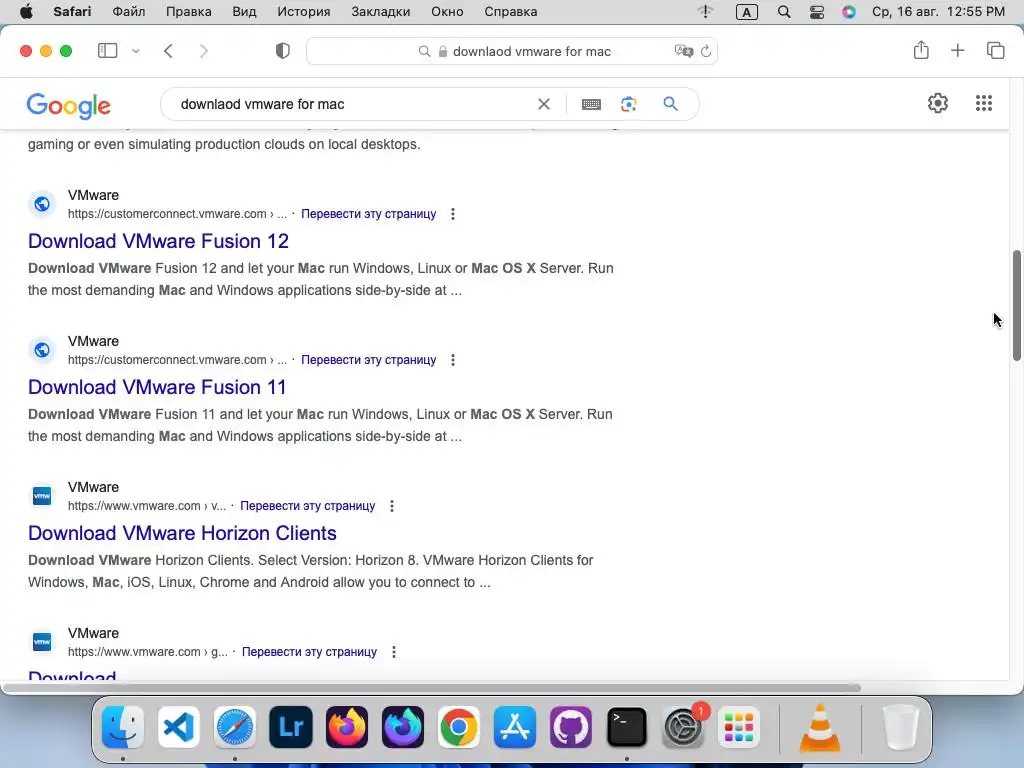Translate the Horizon Clients result page

[x=308, y=505]
